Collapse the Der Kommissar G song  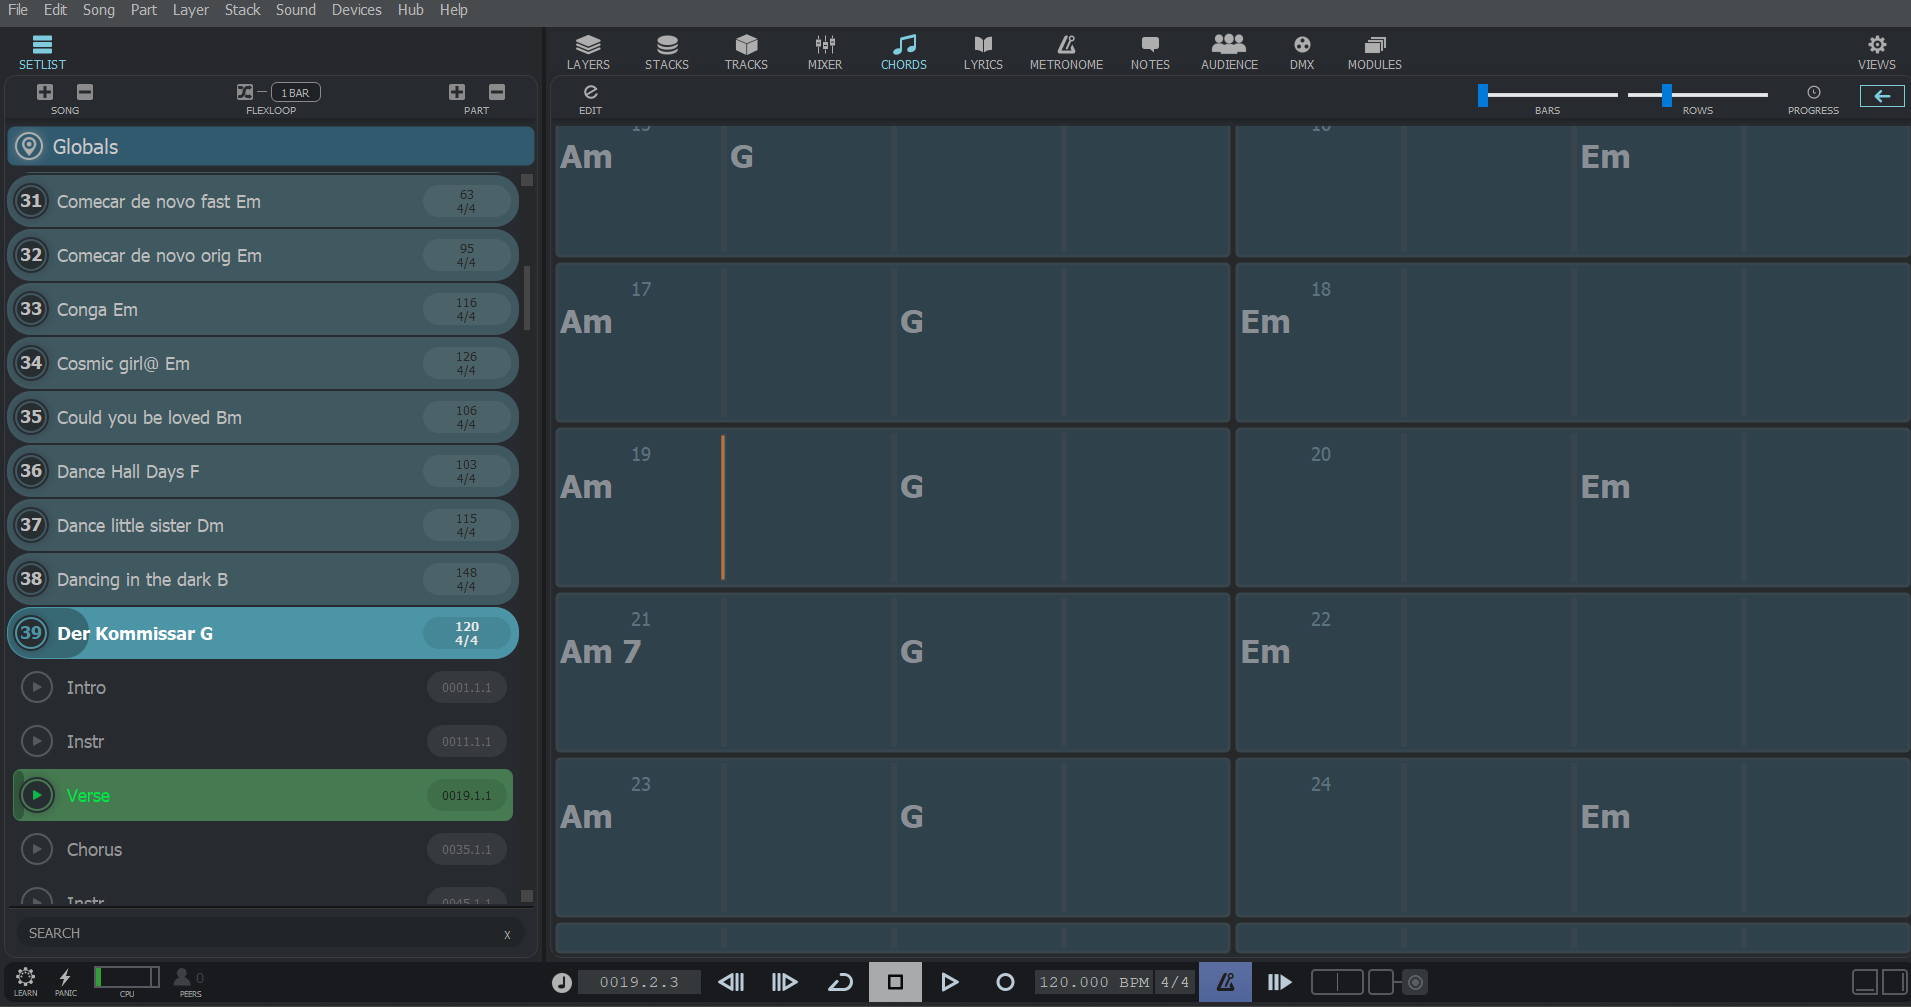pos(32,633)
